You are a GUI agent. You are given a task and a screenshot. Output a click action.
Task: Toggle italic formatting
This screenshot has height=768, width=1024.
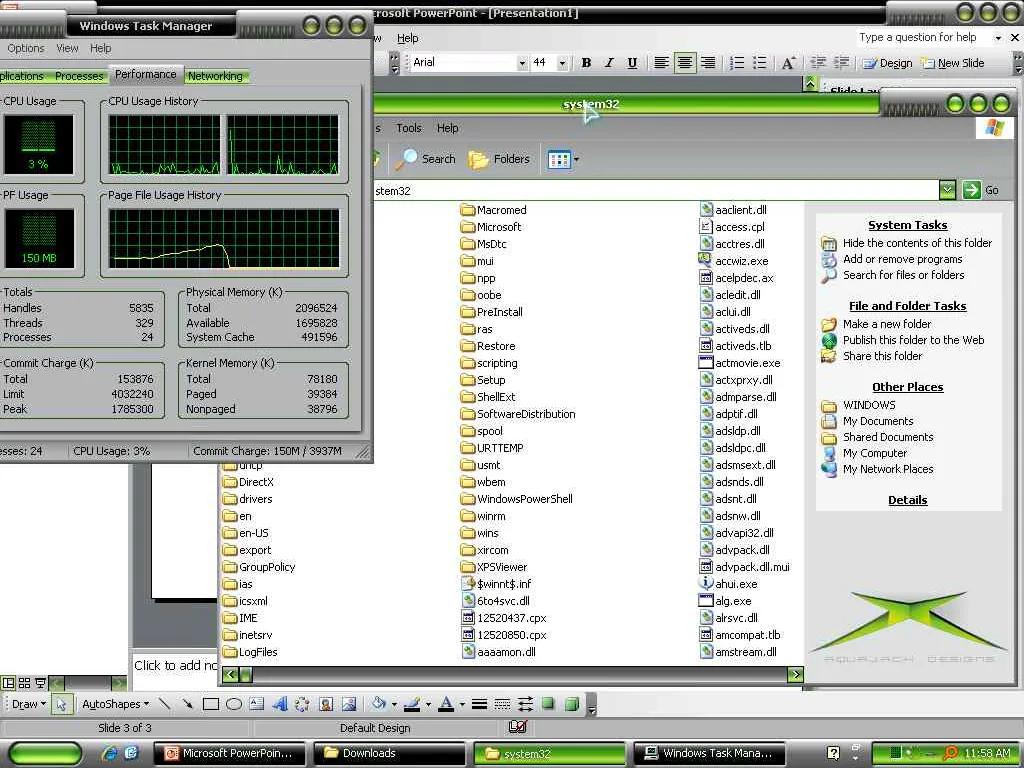click(609, 63)
